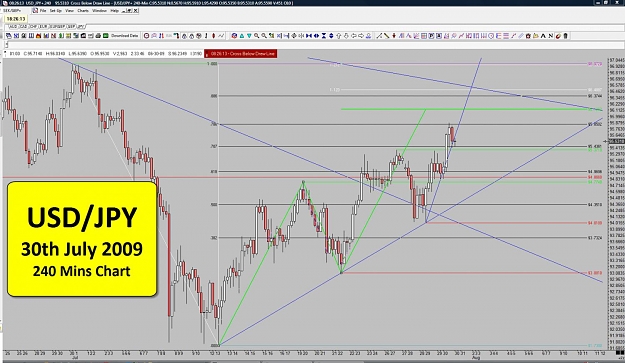Click the outlined down arrow scroll icon
Image resolution: width=625 pixels, height=363 pixels.
346,36
